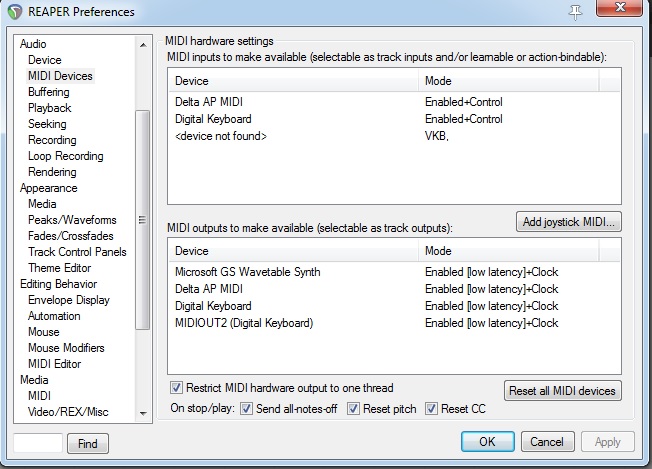The height and width of the screenshot is (469, 652).
Task: Click the REAPER logo icon in title bar
Action: (x=14, y=12)
